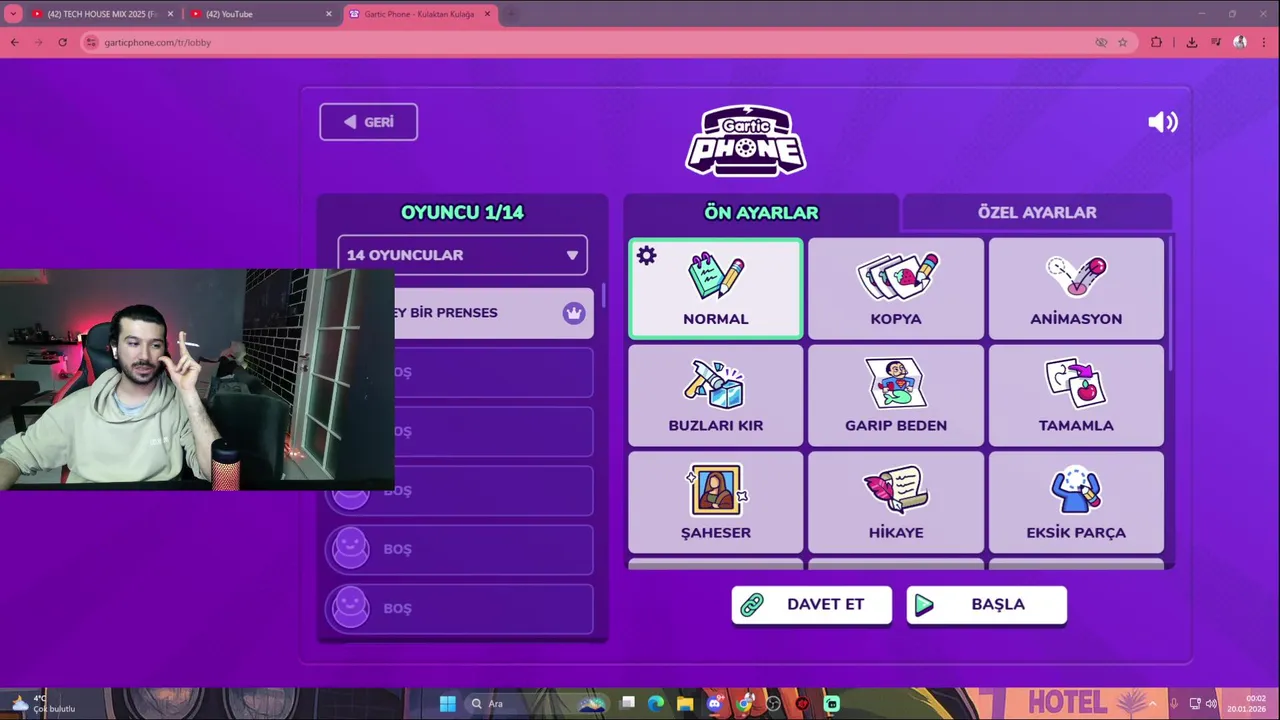Screen dimensions: 1280x720
Task: Choose the Garip Beden mode
Action: (x=896, y=396)
